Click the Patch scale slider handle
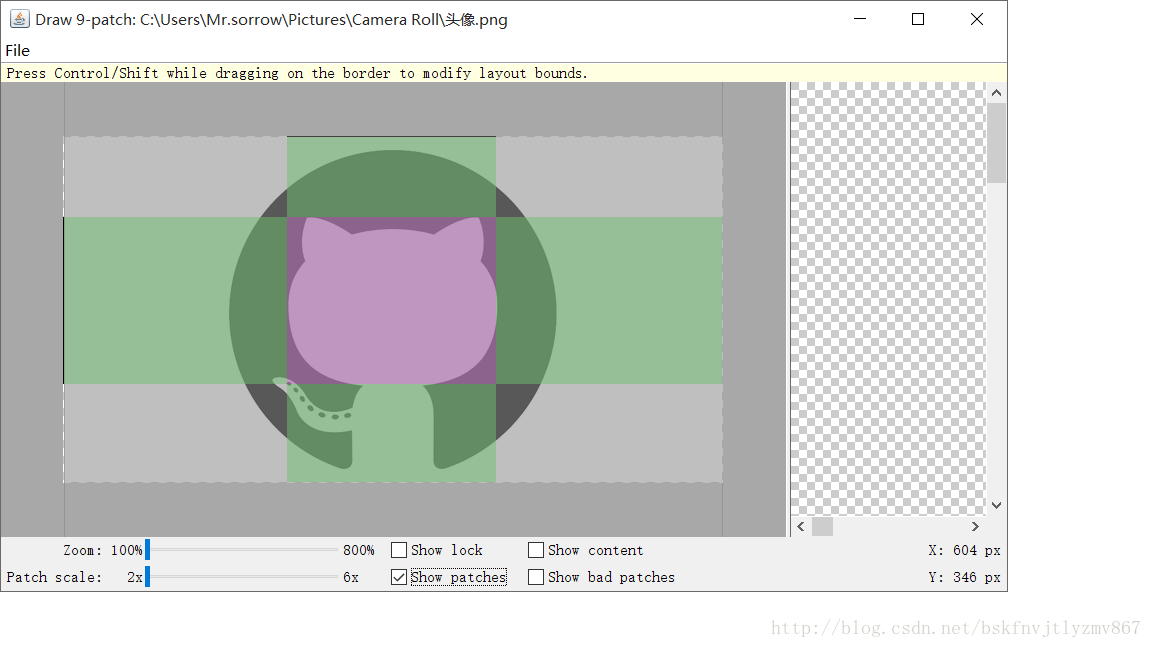The image size is (1152, 648). 148,577
